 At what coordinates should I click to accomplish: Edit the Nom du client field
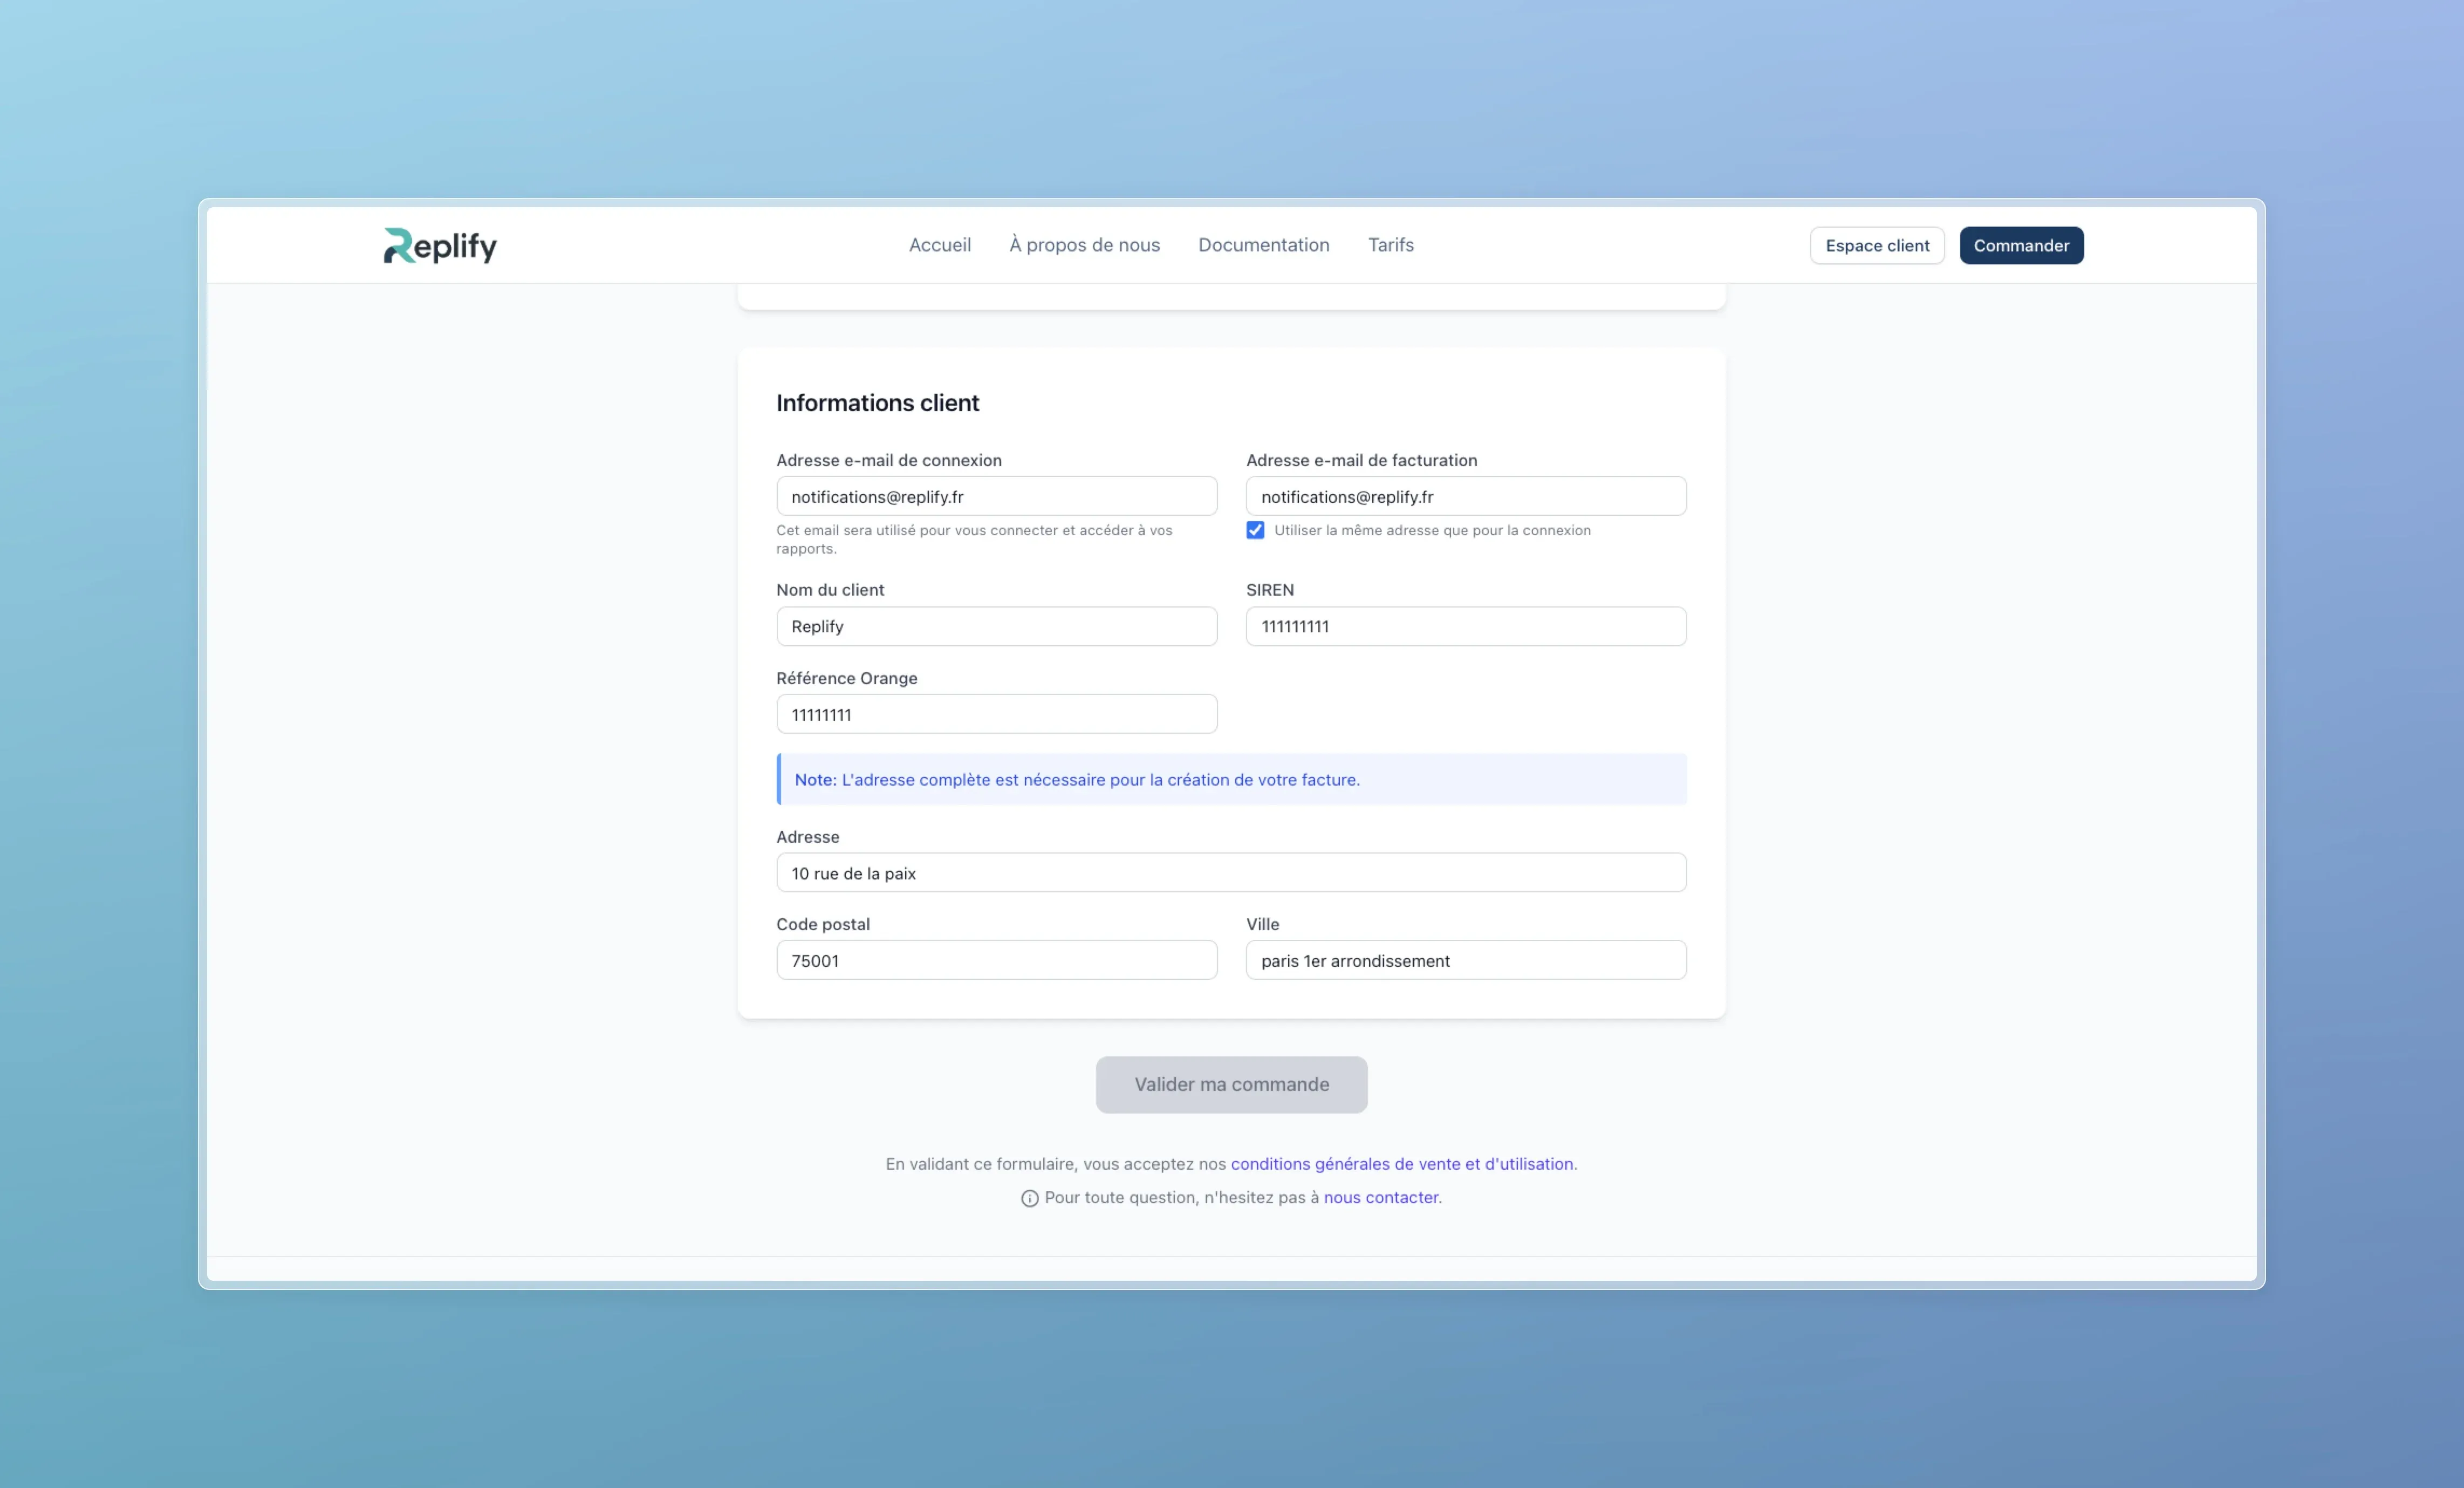tap(996, 626)
